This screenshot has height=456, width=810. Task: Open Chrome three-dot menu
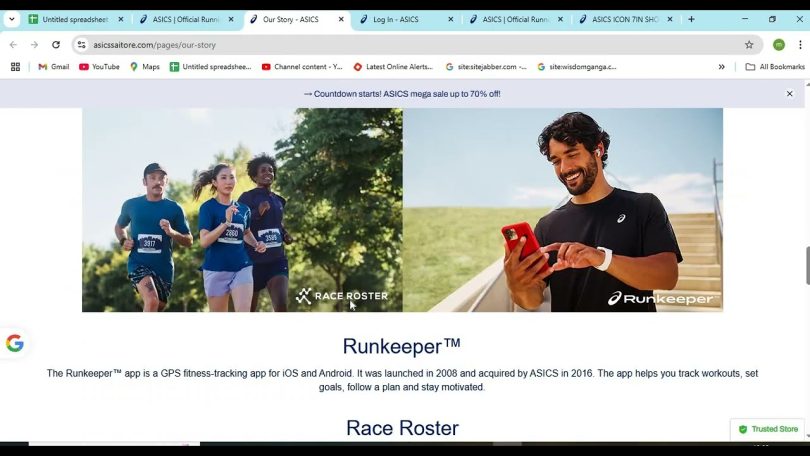[800, 45]
